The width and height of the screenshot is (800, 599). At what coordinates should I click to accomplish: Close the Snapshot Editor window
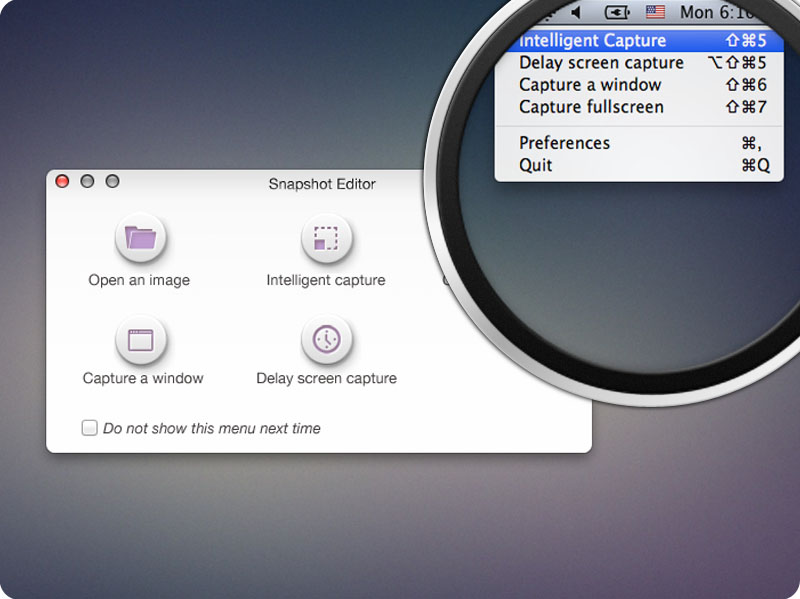pos(62,181)
